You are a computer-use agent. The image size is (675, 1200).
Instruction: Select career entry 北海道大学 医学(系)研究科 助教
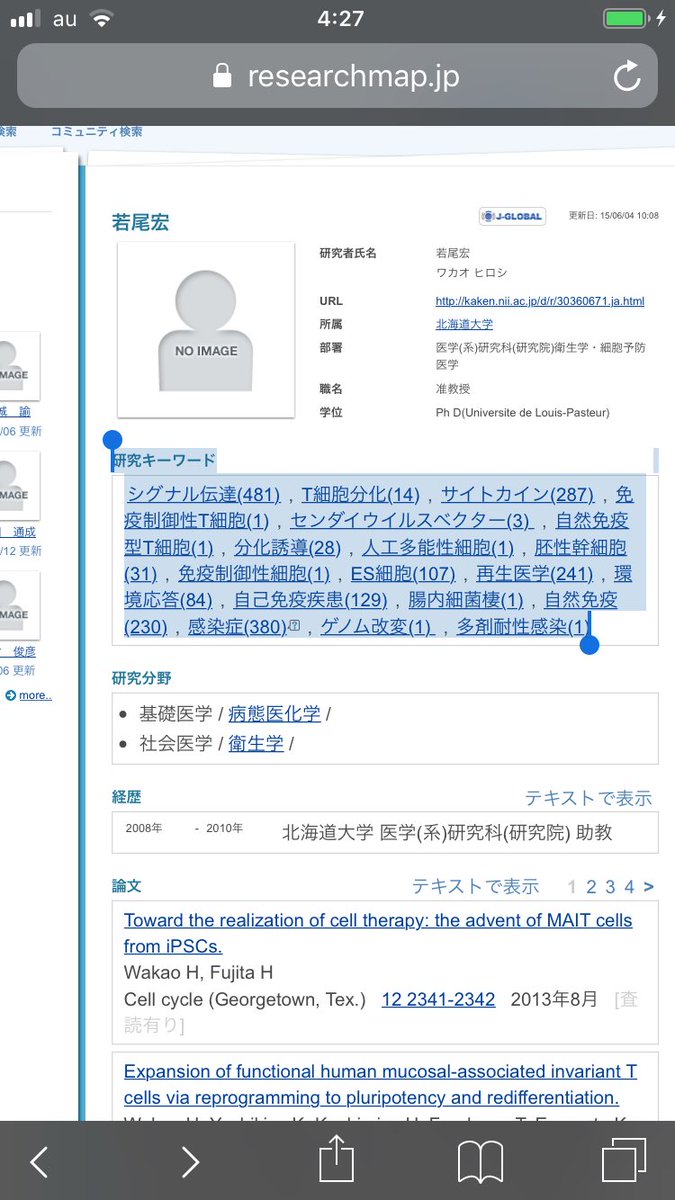pyautogui.click(x=447, y=832)
